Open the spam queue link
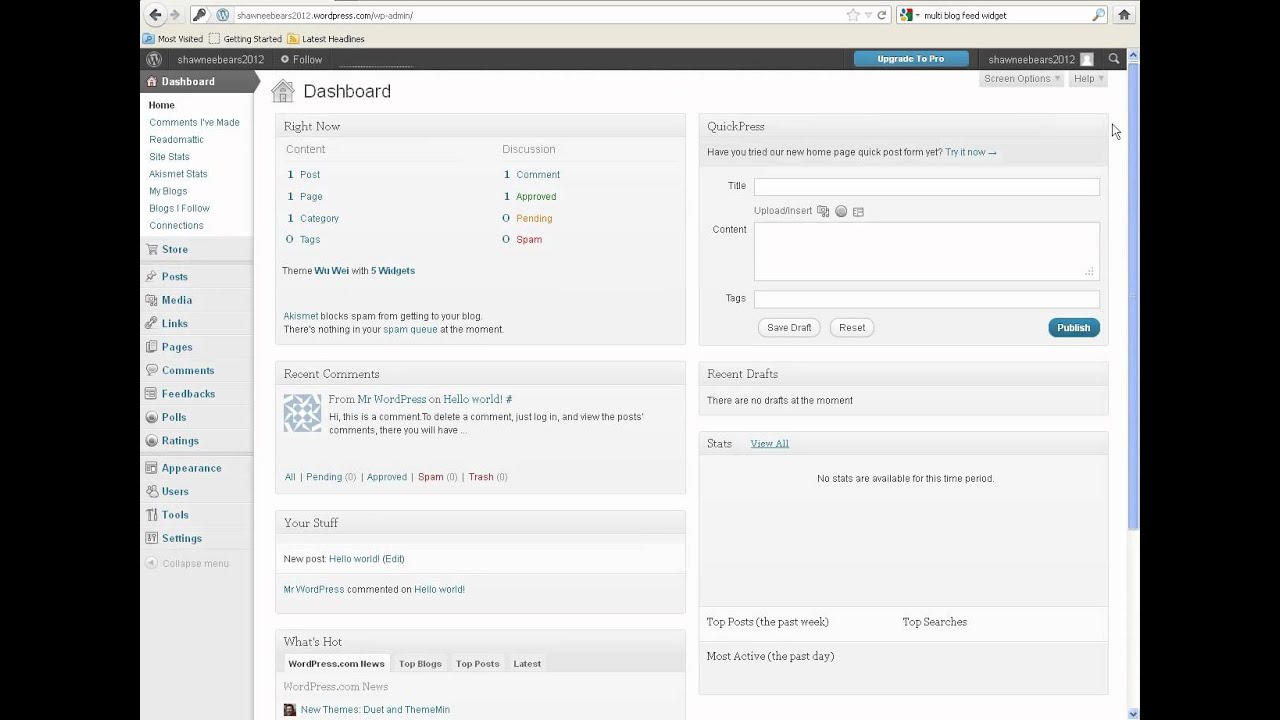1280x720 pixels. tap(410, 329)
